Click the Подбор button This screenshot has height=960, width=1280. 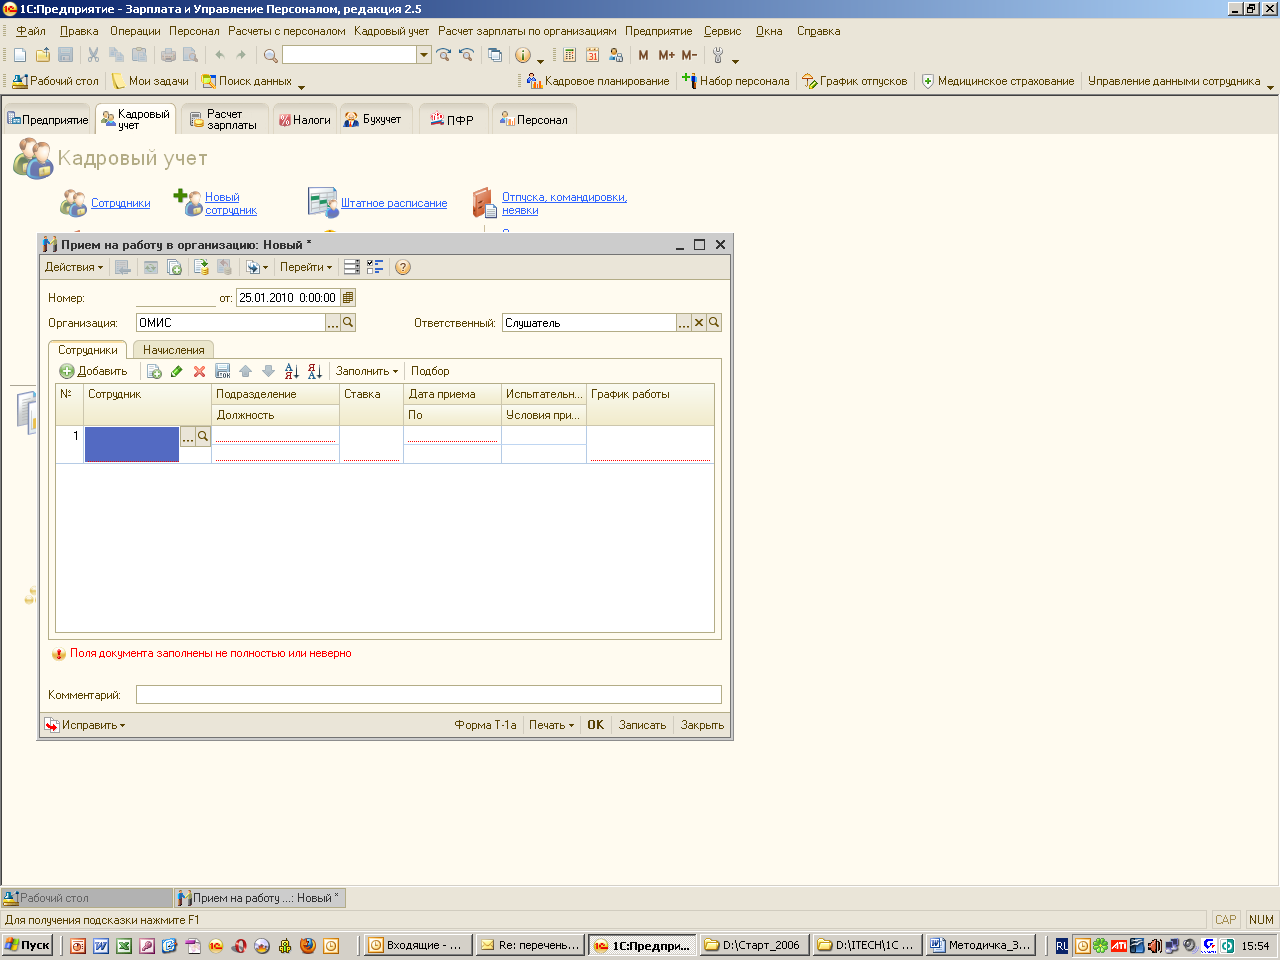(x=430, y=371)
